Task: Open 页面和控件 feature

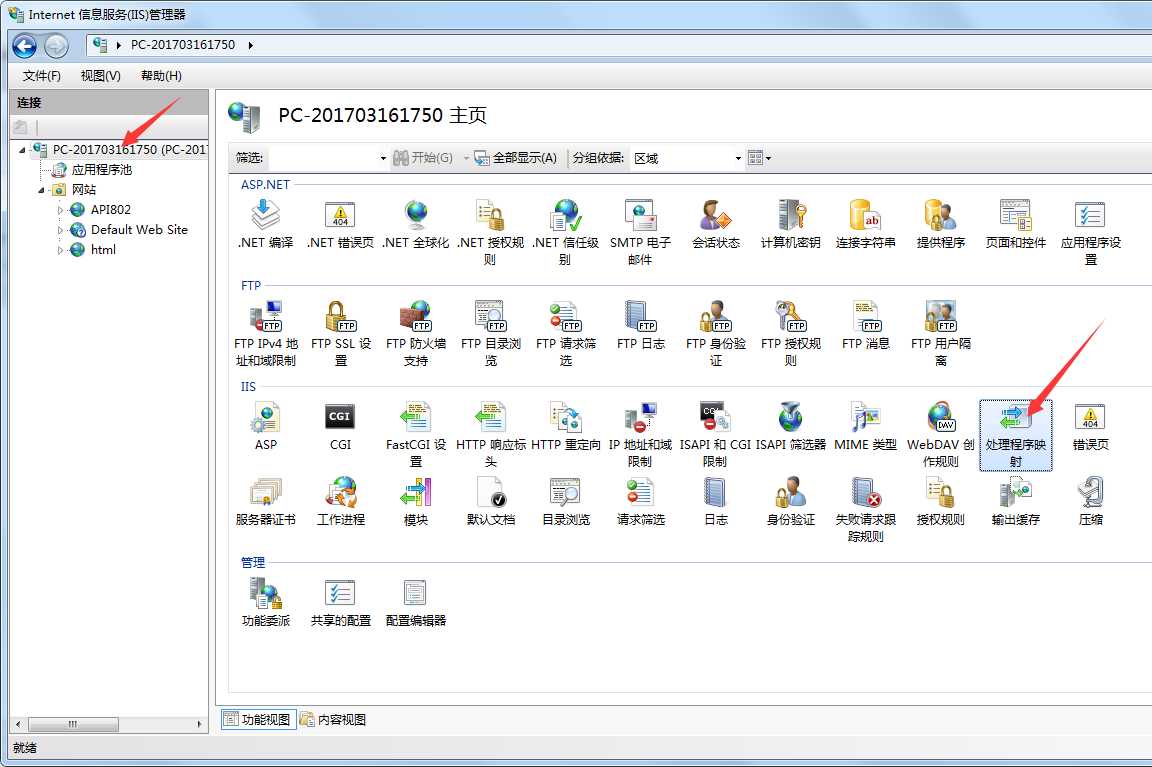Action: click(1015, 225)
